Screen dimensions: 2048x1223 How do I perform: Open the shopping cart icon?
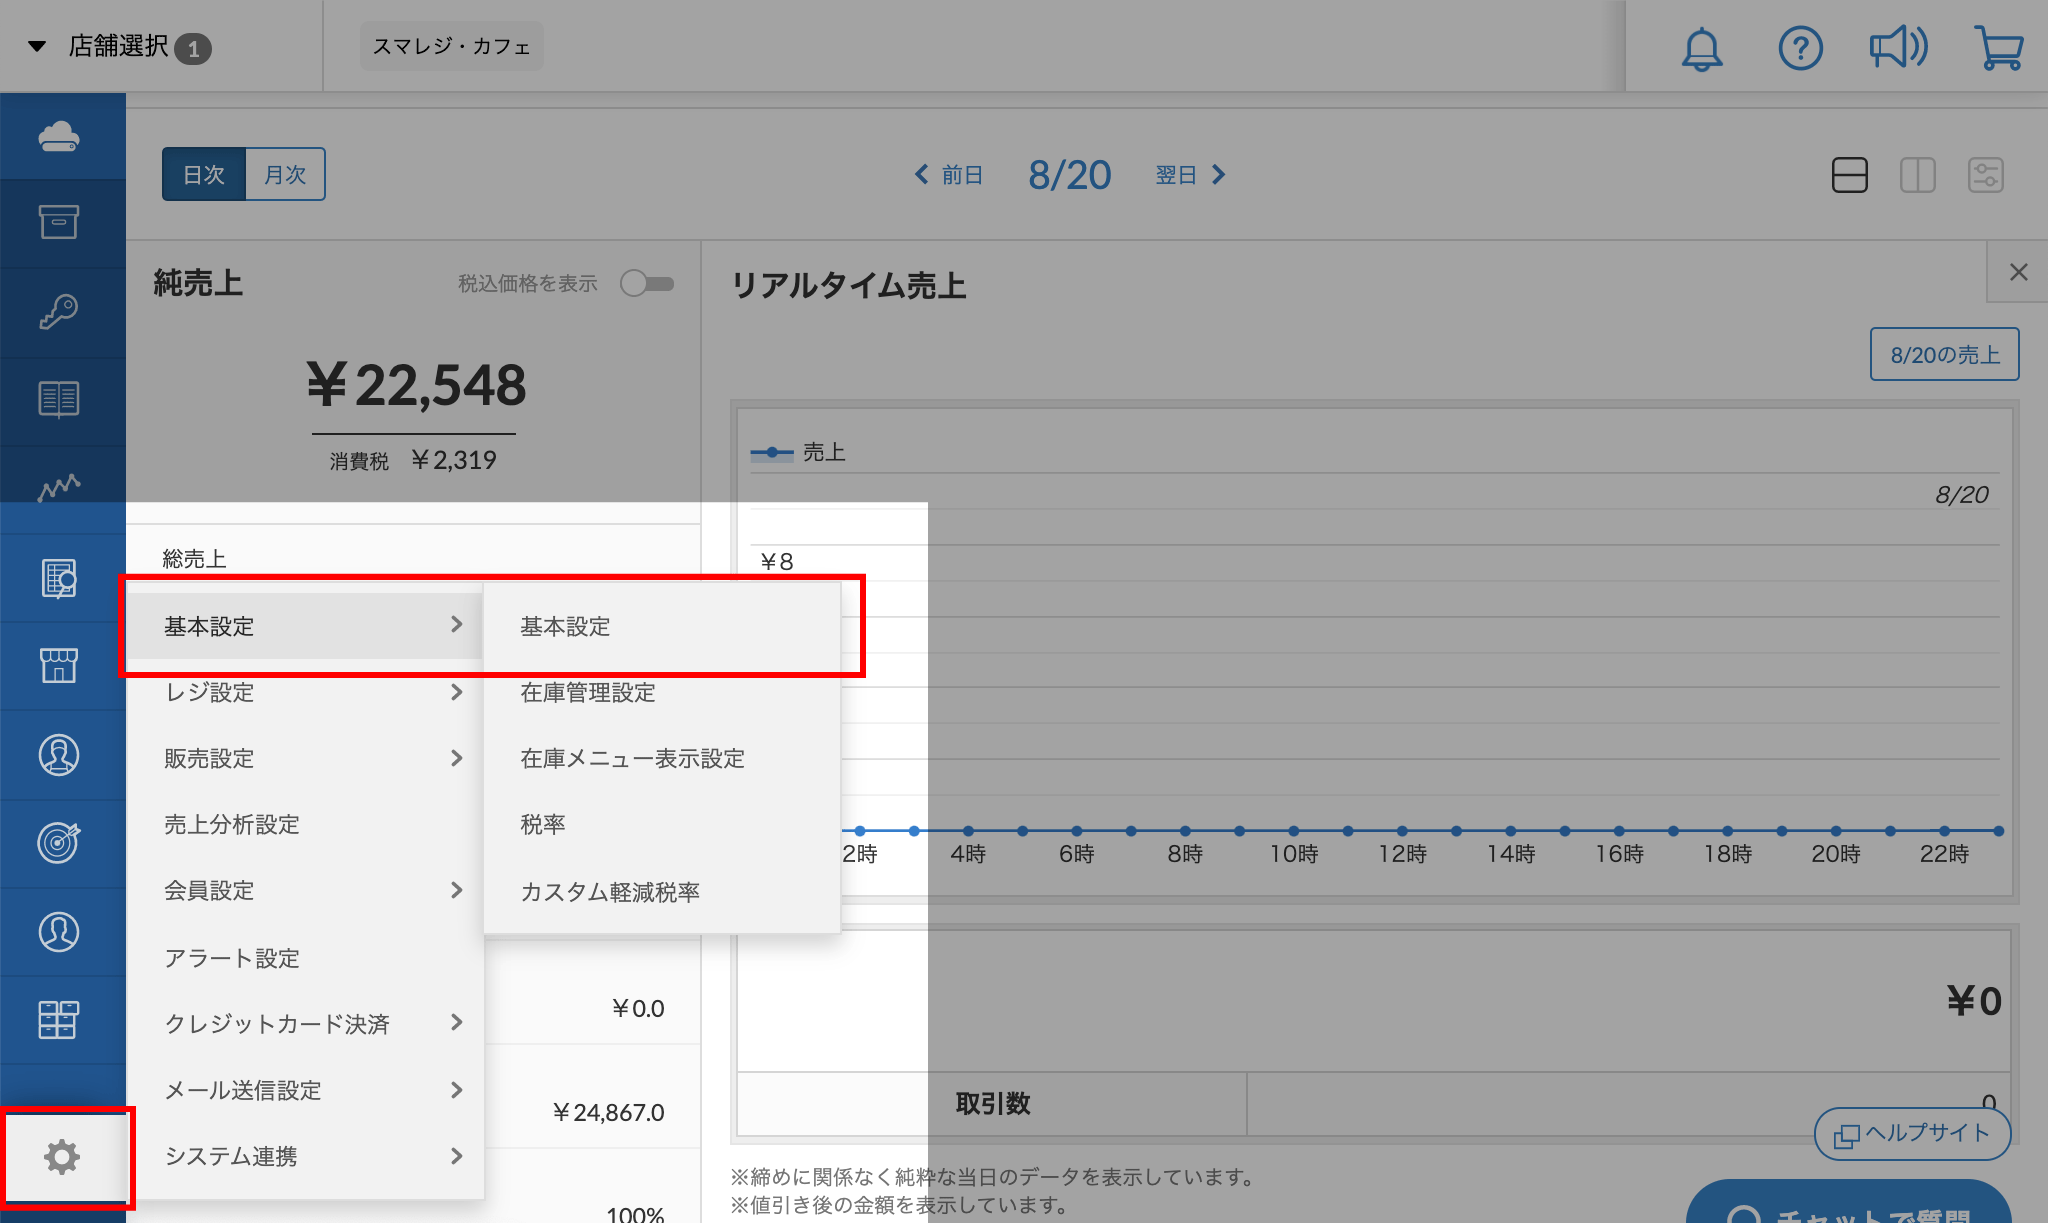point(1999,48)
